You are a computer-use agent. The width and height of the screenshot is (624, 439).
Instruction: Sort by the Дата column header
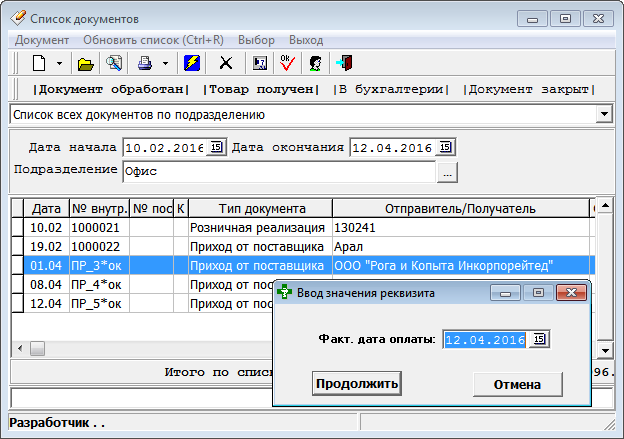click(46, 209)
